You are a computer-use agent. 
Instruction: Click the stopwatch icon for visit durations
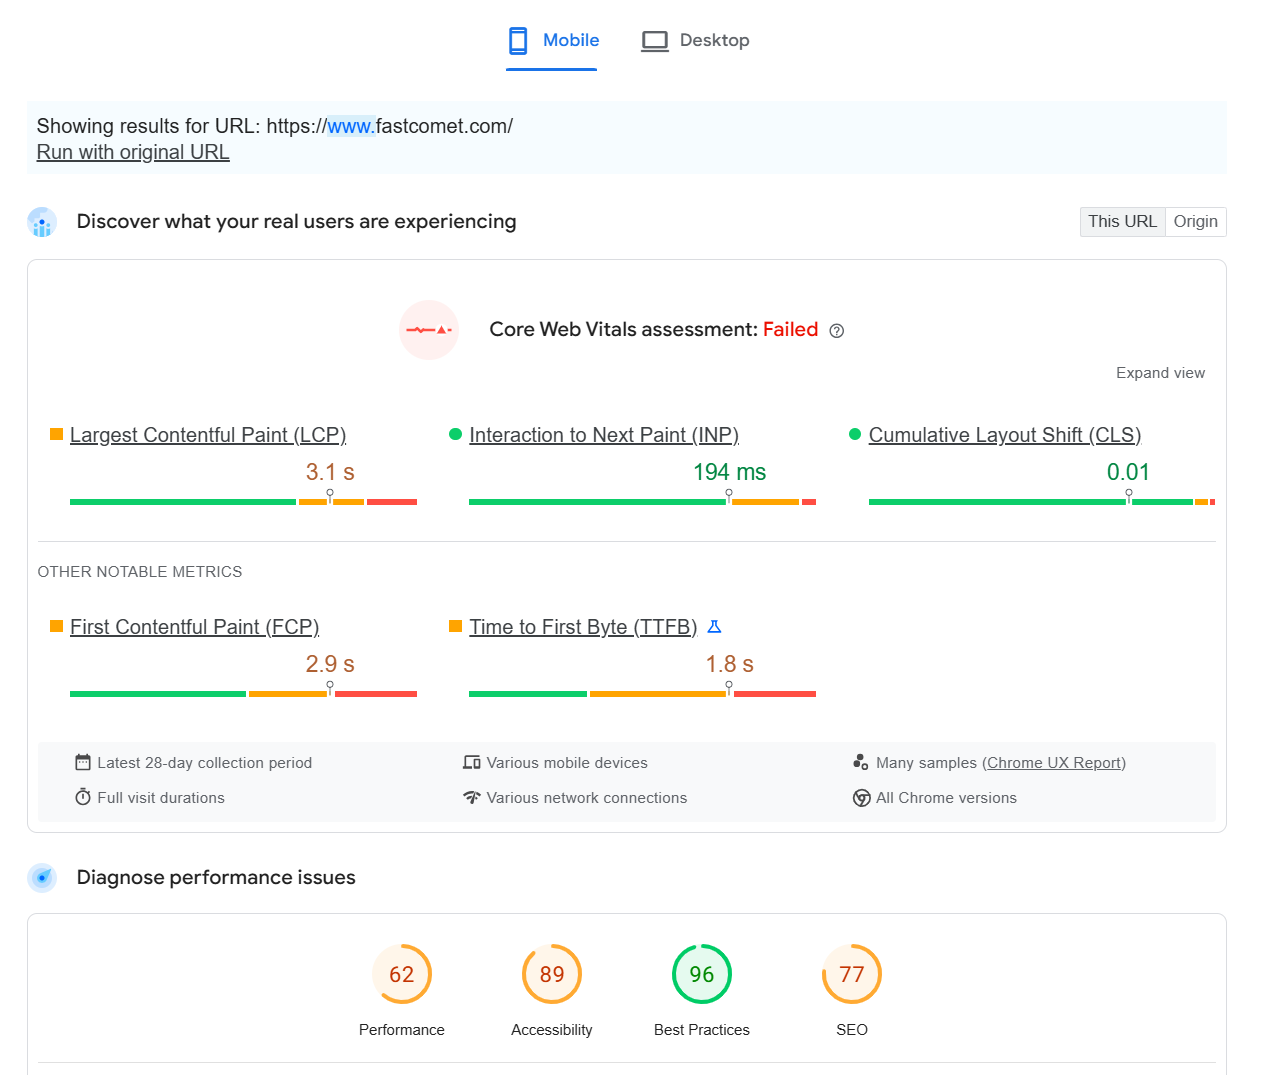coord(83,797)
